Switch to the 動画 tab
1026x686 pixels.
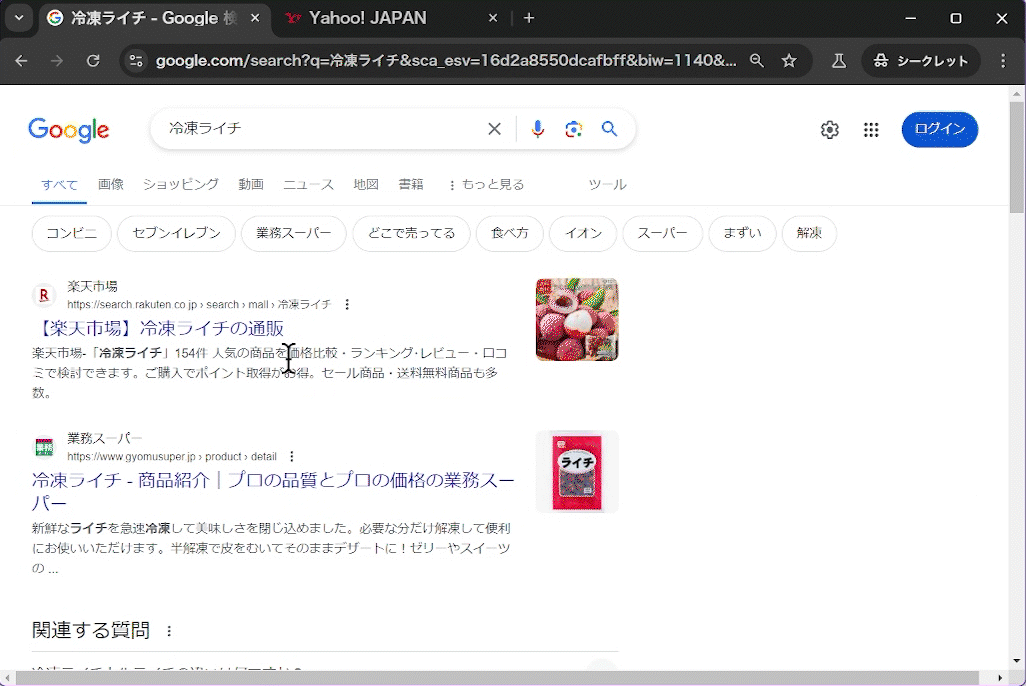coord(251,185)
